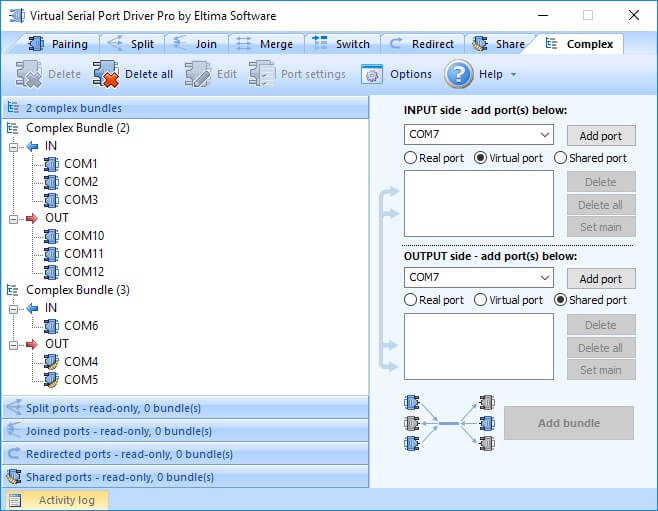Click Add port for the INPUT side
This screenshot has width=658, height=511.
coord(600,136)
